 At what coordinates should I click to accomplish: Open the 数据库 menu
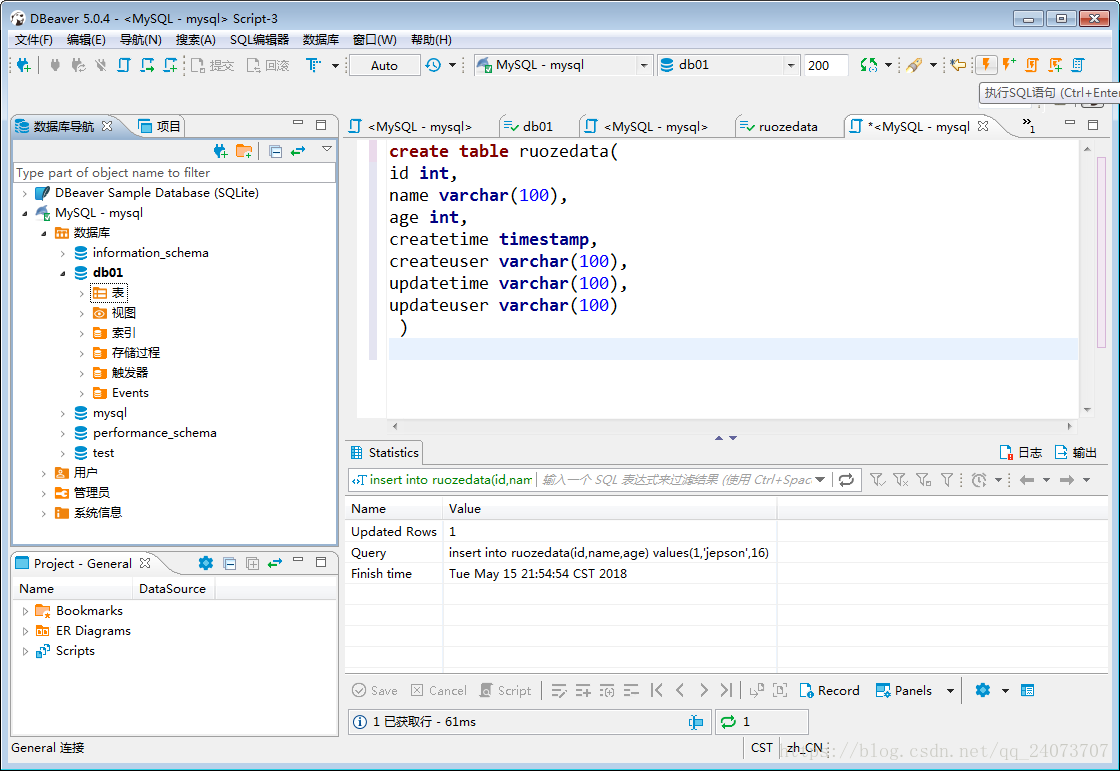321,39
